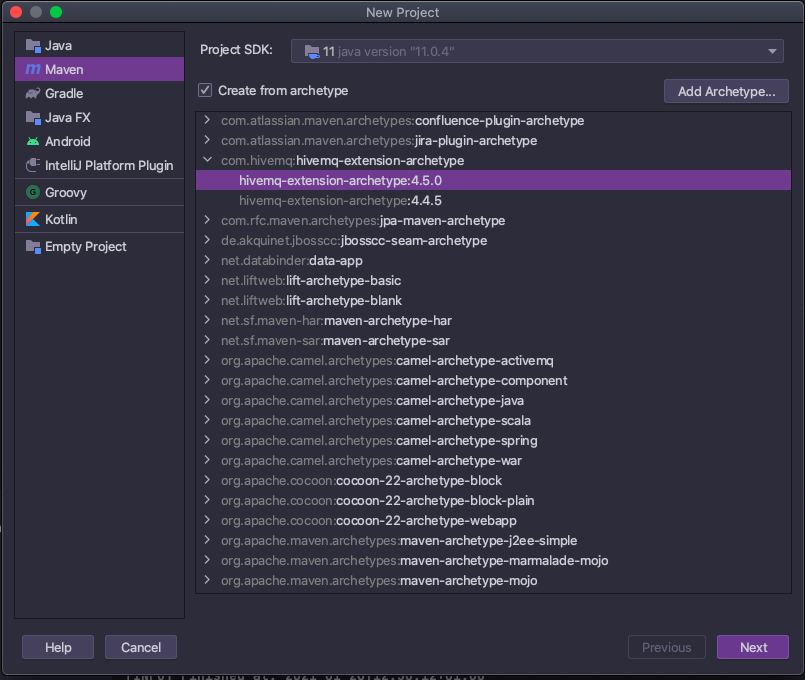Image resolution: width=805 pixels, height=680 pixels.
Task: Click the Add Archetype... button
Action: point(726,91)
